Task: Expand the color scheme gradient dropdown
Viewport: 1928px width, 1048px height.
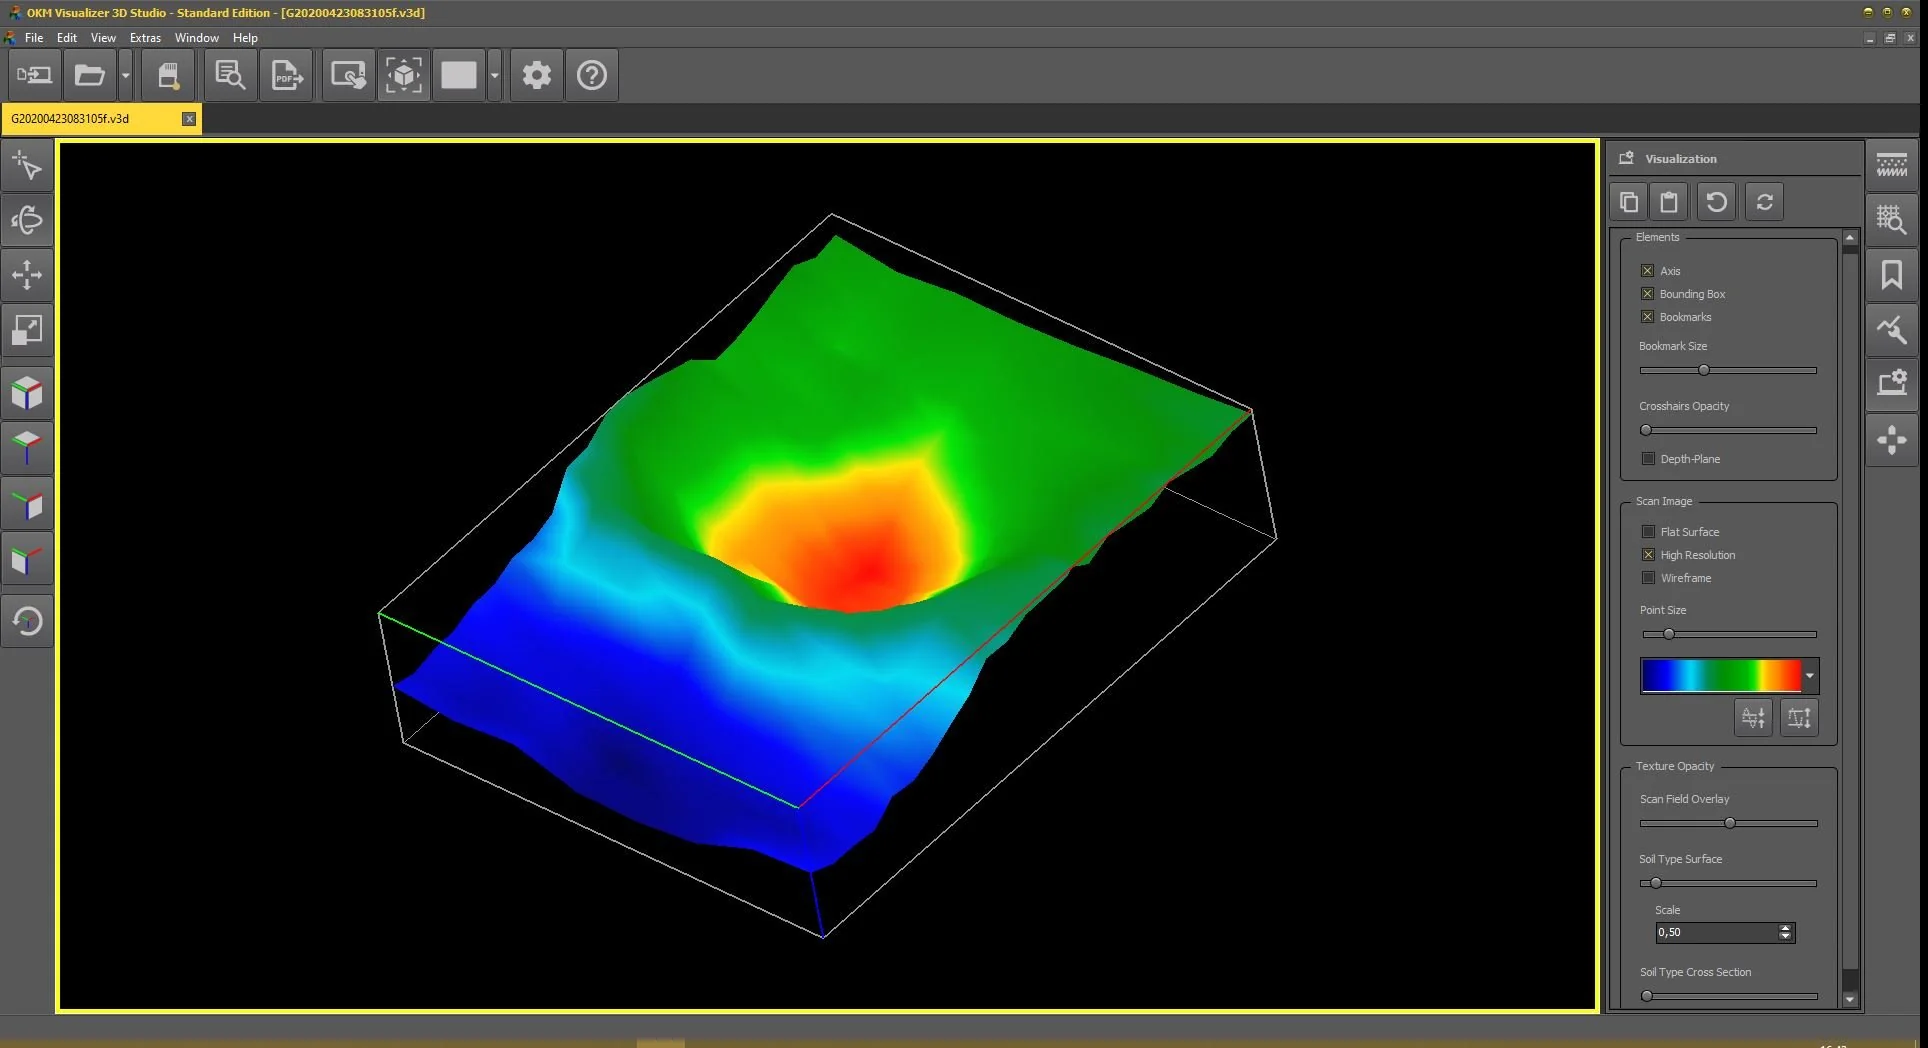Action: 1809,676
